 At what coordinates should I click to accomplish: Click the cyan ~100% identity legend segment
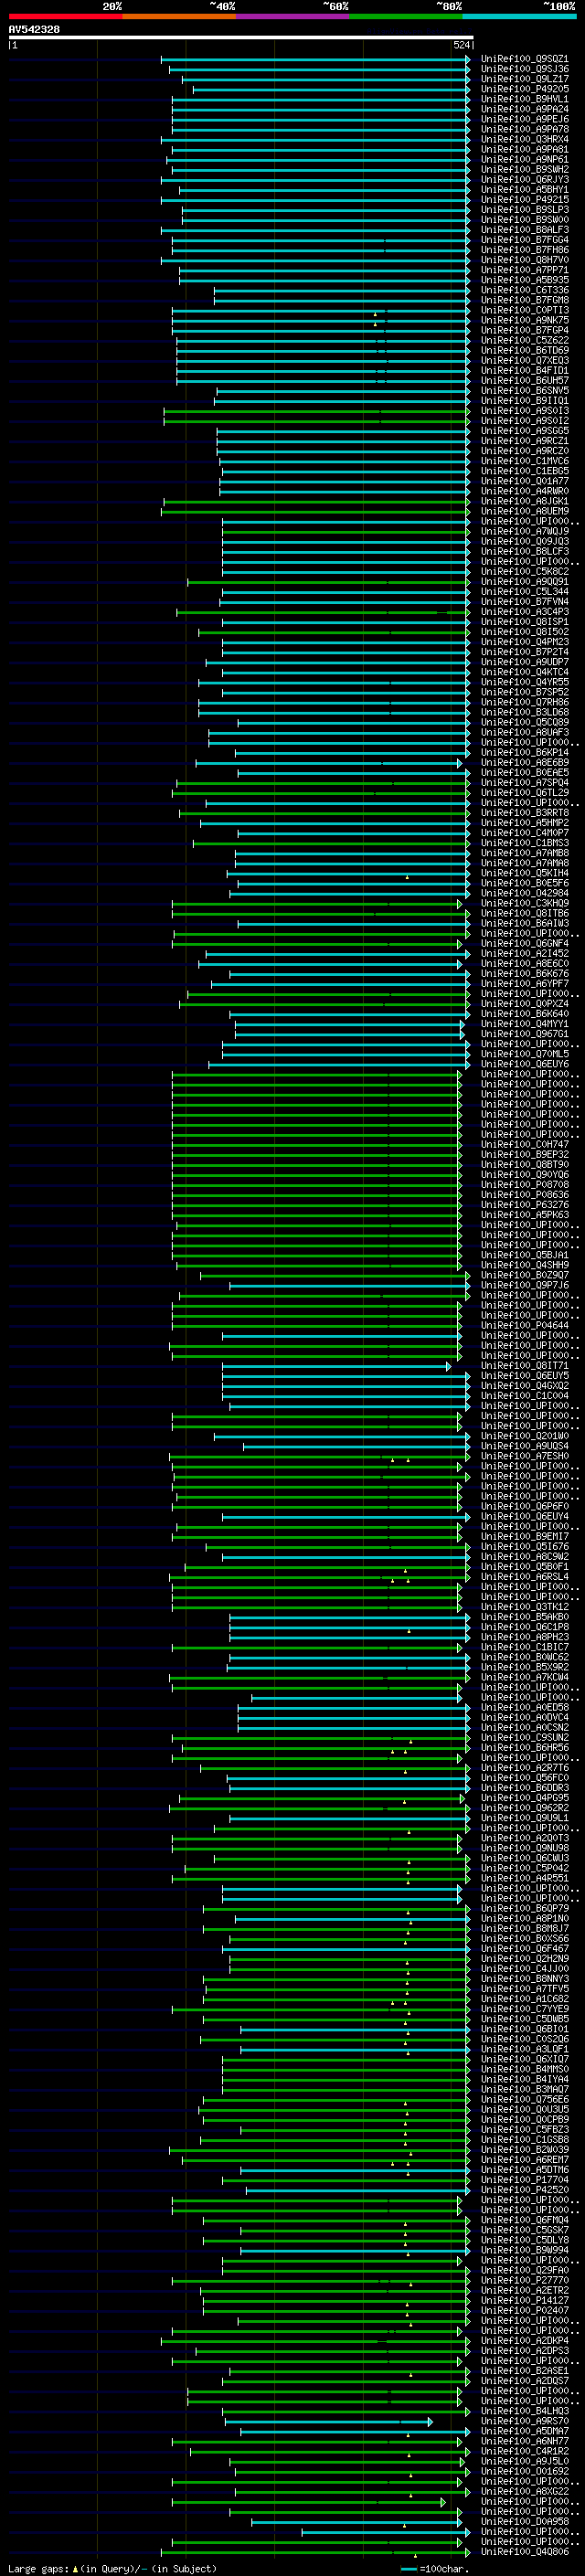click(520, 16)
